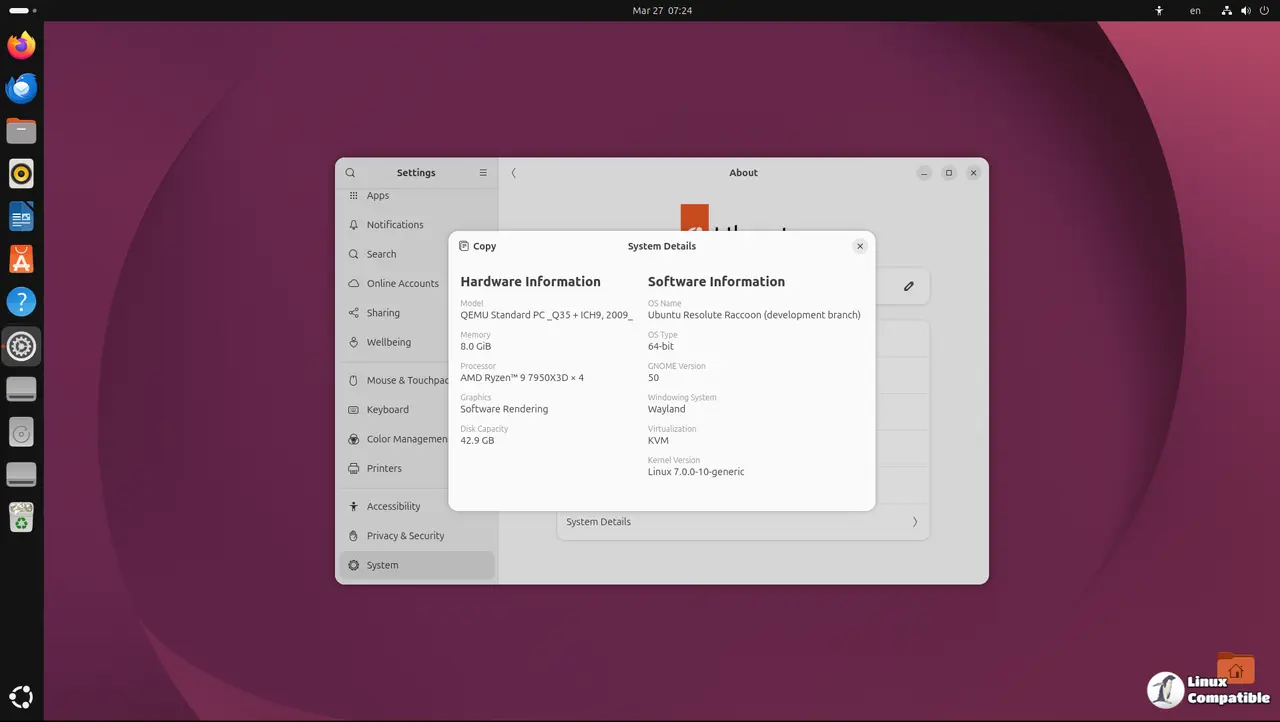Viewport: 1280px width, 722px height.
Task: Go back using the About back arrow
Action: tap(514, 173)
